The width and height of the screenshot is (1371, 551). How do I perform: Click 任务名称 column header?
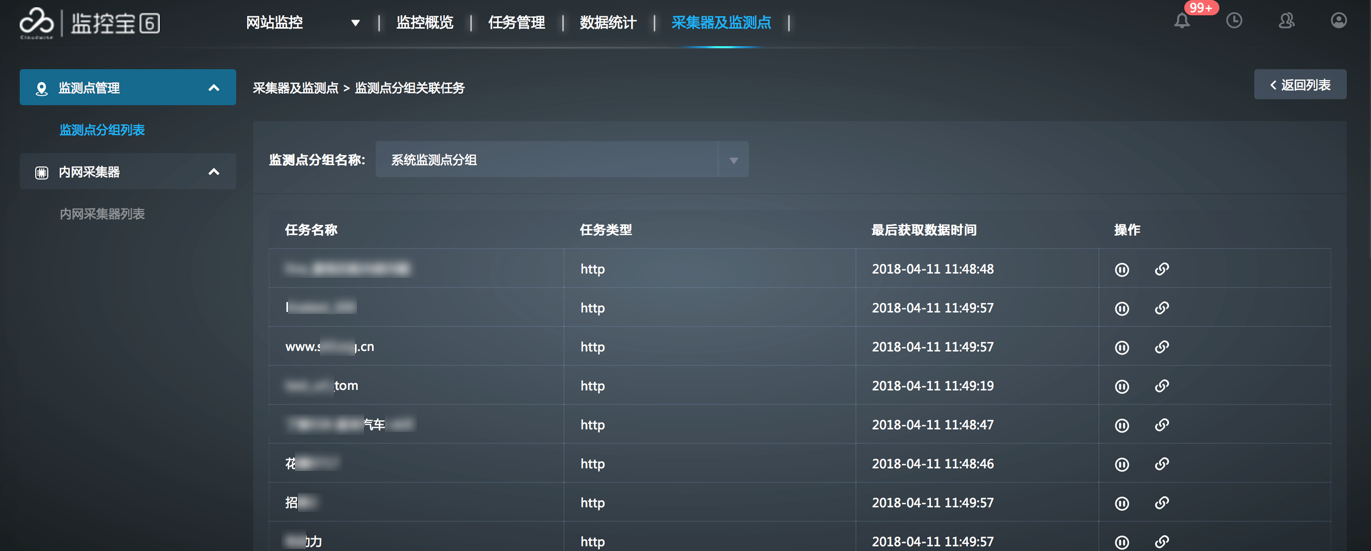coord(311,230)
